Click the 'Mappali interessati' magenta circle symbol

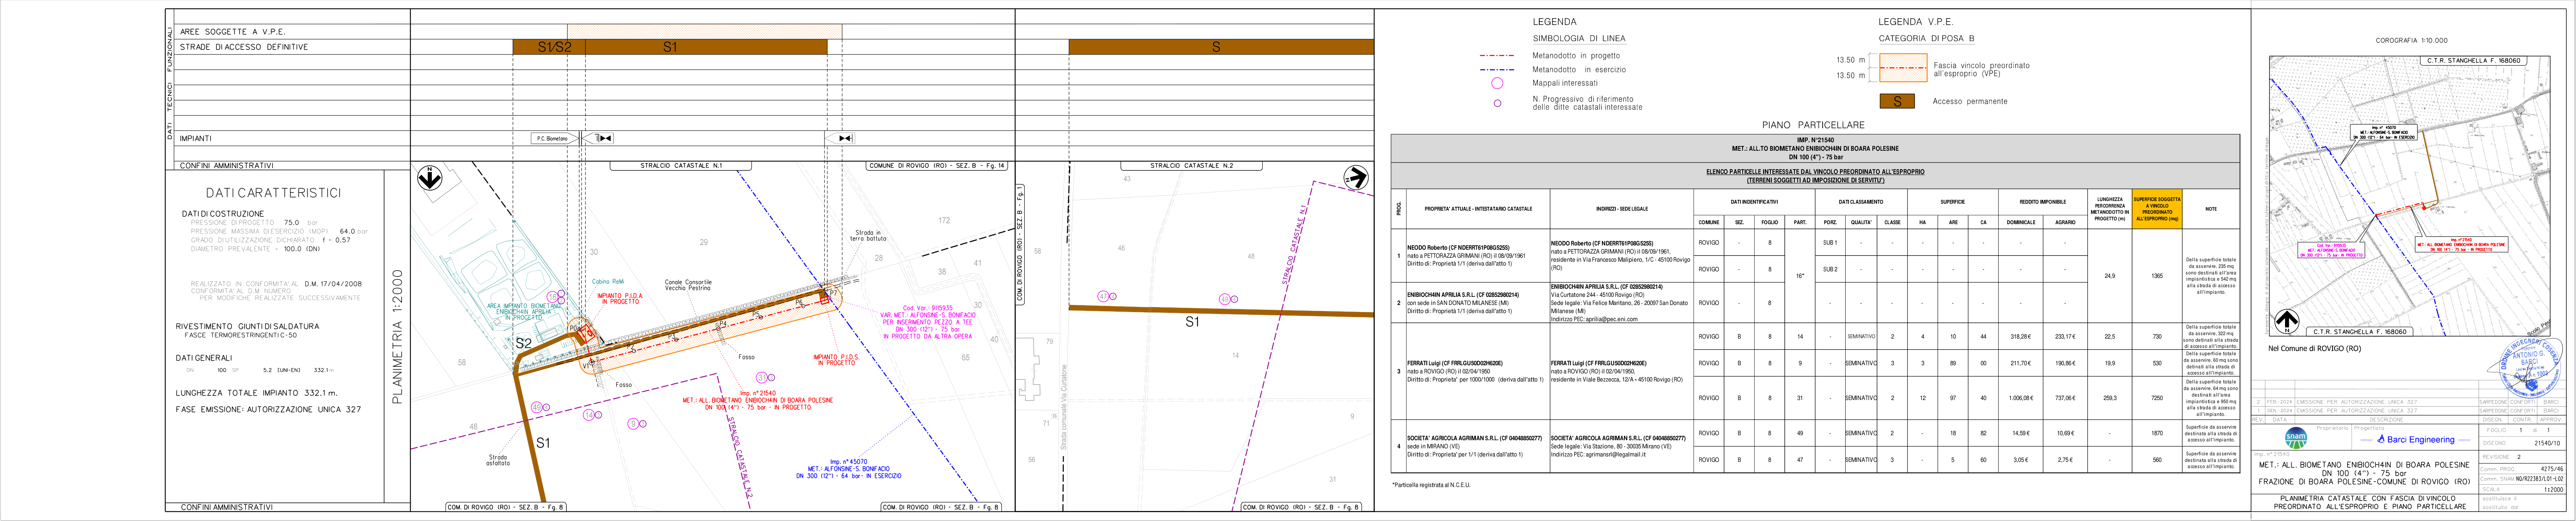click(x=1497, y=83)
